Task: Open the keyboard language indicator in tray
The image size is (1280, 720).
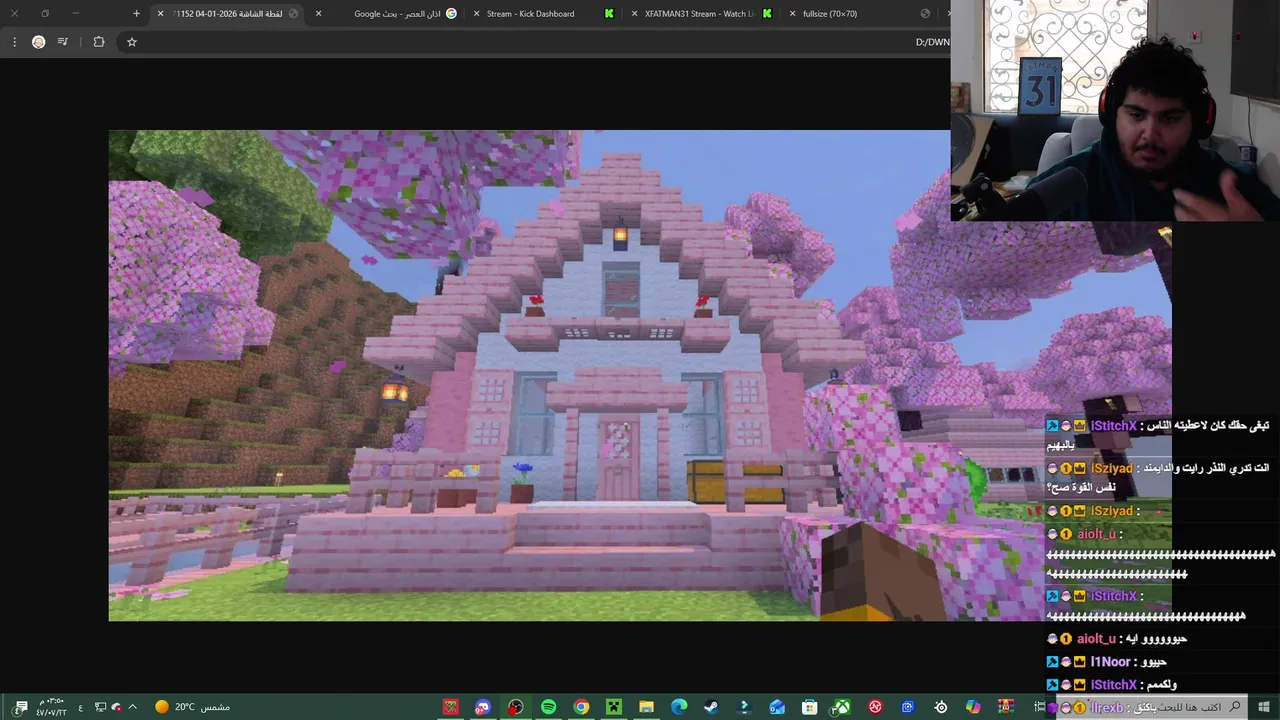Action: point(80,707)
